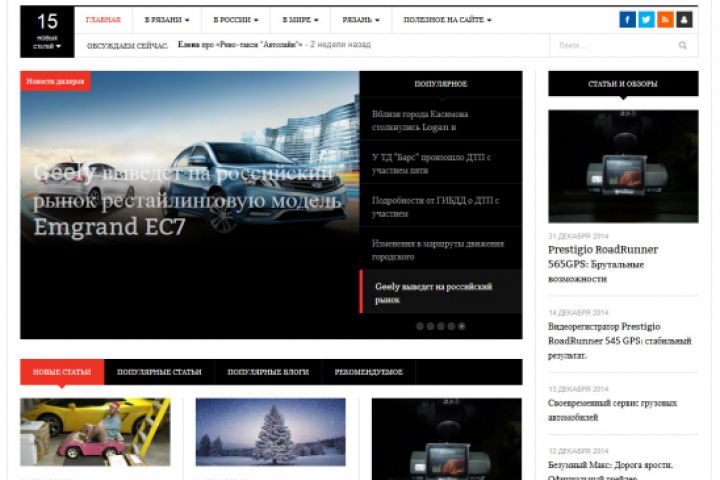Click the ПОПУЛЯРНОЕ panel header
Viewport: 720px width, 480px height.
(441, 84)
